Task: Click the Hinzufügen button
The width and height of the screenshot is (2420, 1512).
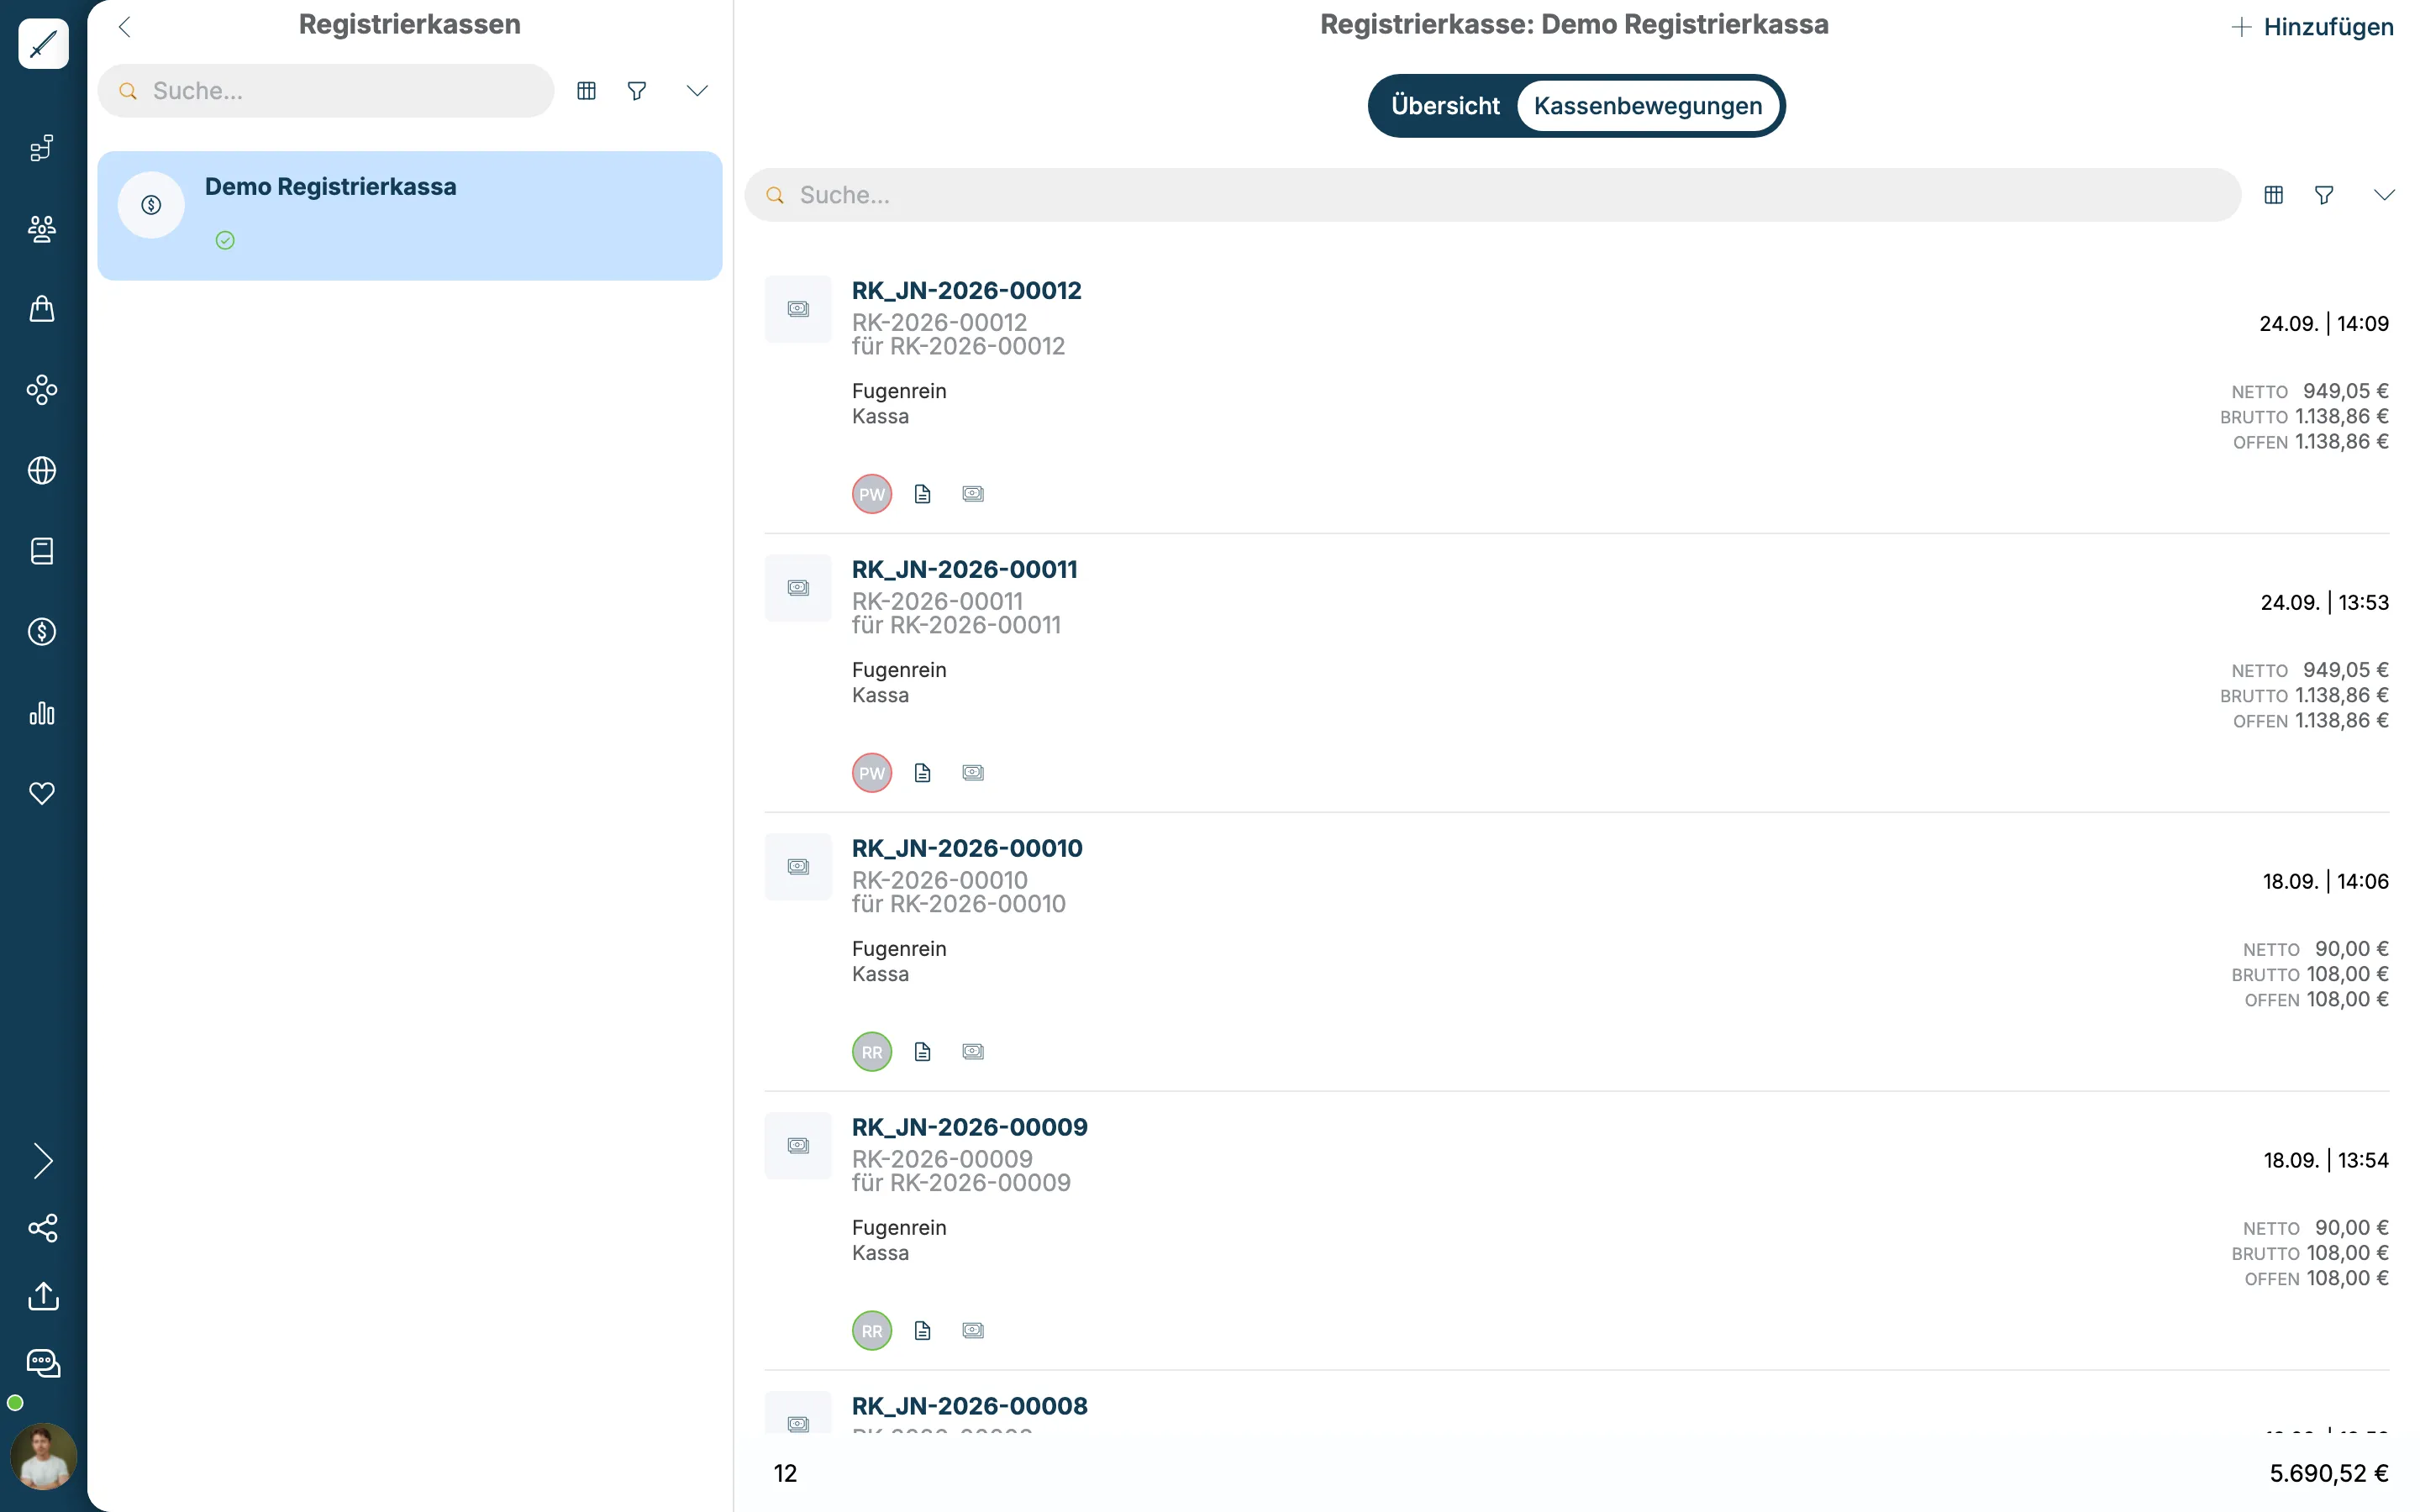Action: [x=2312, y=27]
